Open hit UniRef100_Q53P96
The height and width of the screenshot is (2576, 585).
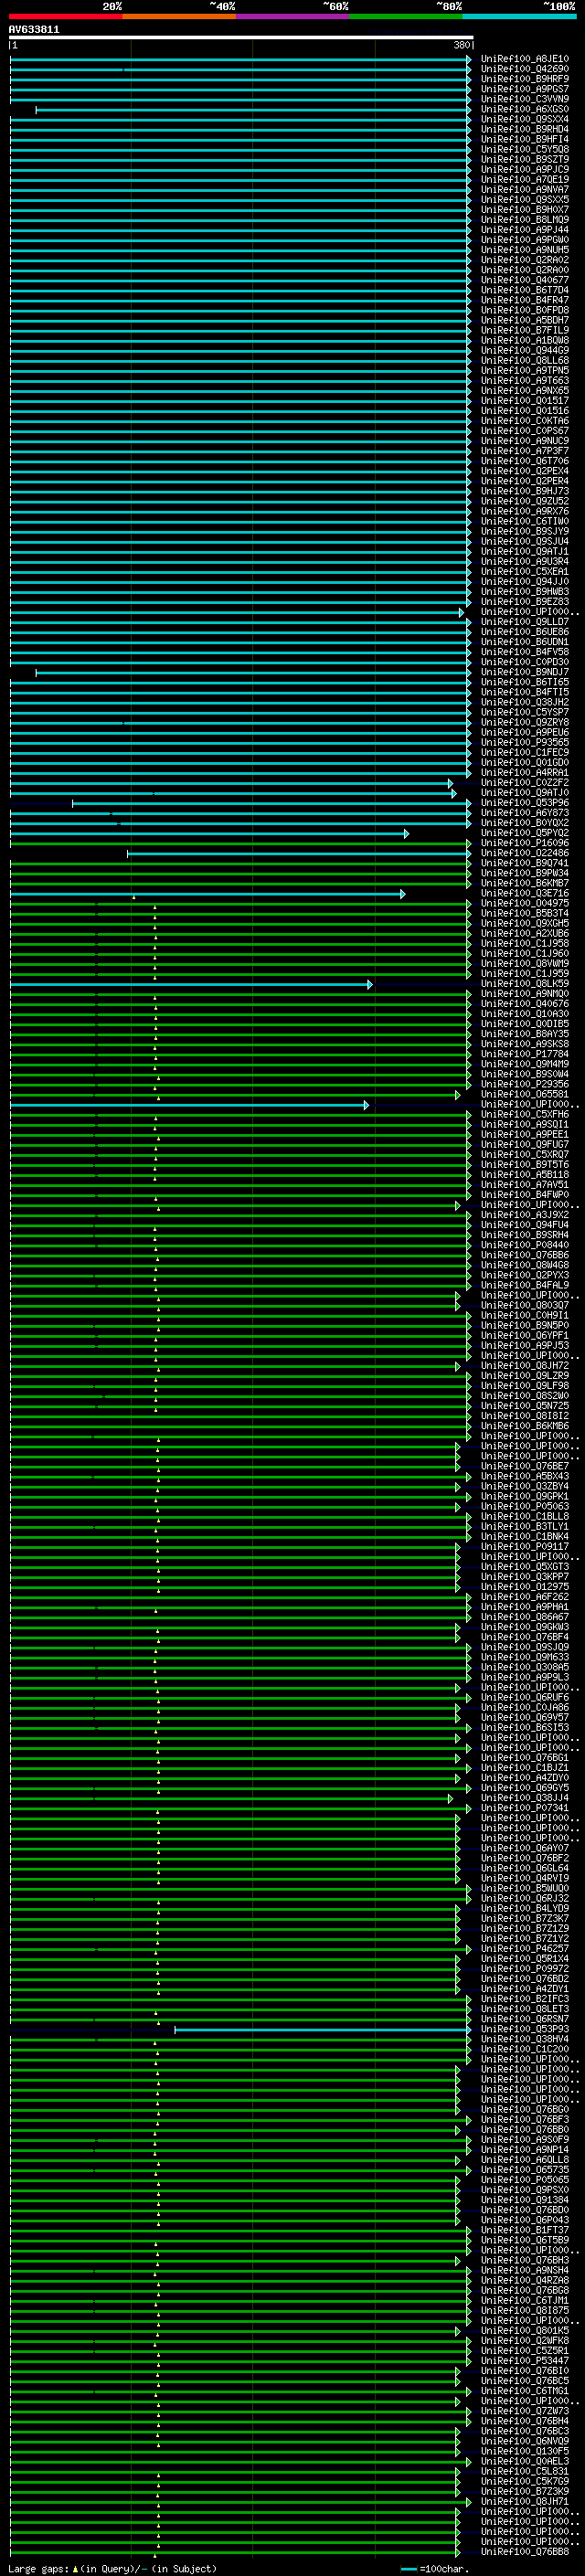[524, 803]
